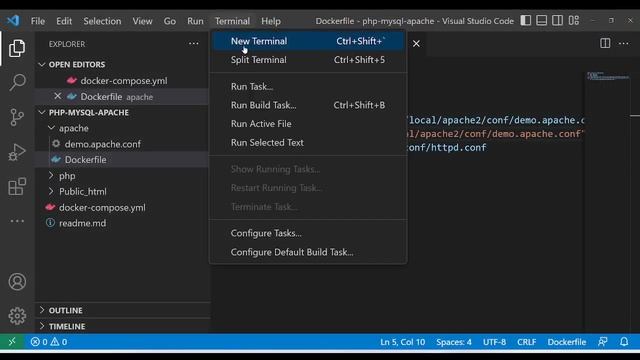Click the editor minimap
The width and height of the screenshot is (640, 360).
pos(608,76)
